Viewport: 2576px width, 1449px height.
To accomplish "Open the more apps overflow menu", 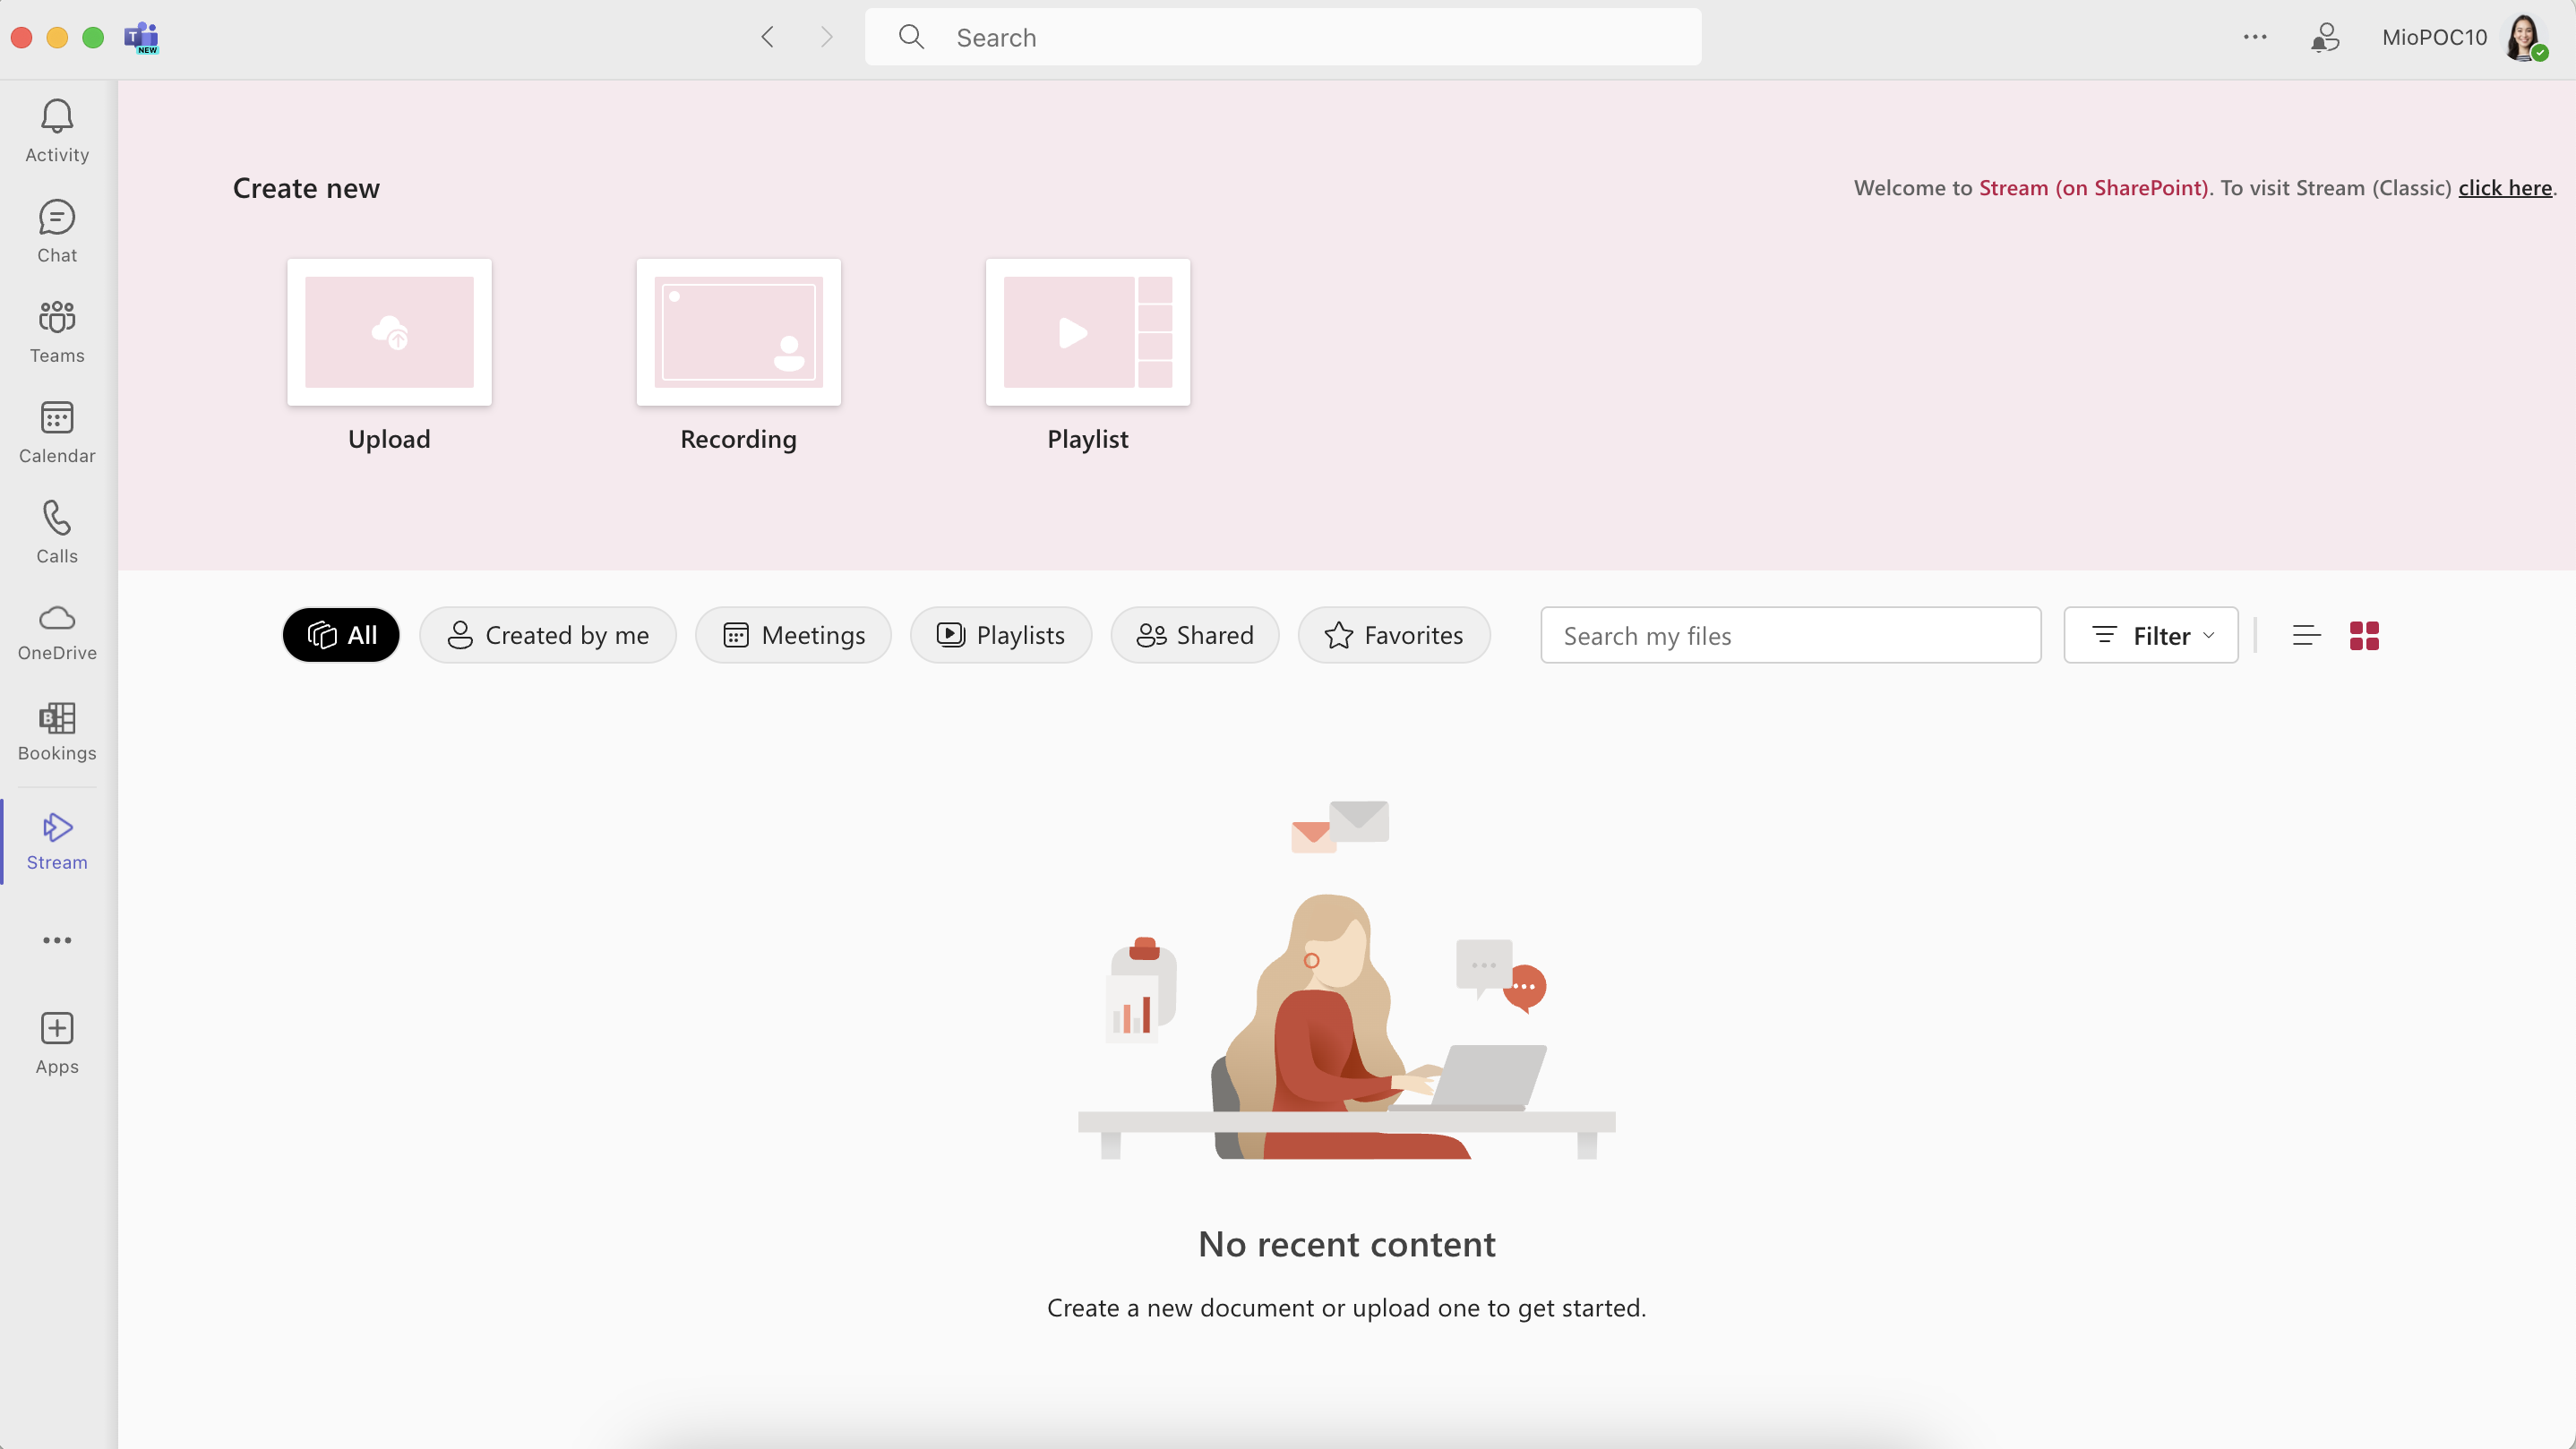I will pyautogui.click(x=56, y=940).
